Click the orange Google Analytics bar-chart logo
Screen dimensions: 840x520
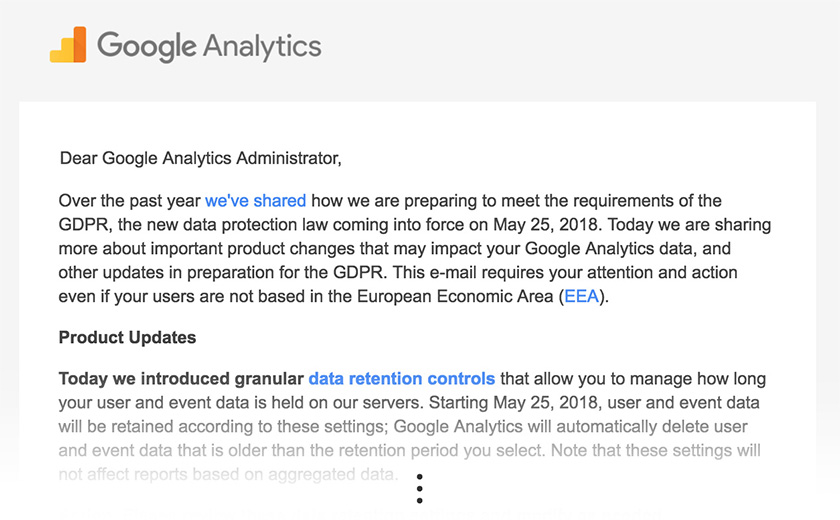68,44
